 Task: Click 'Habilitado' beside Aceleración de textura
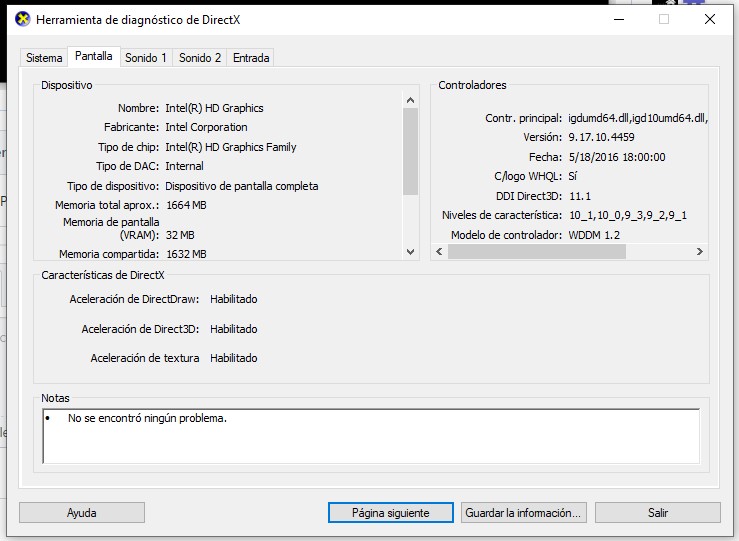[234, 358]
